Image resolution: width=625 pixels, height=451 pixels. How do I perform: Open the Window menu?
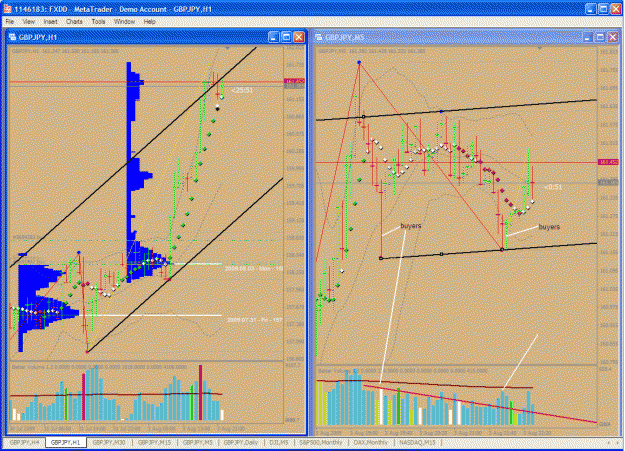(124, 22)
